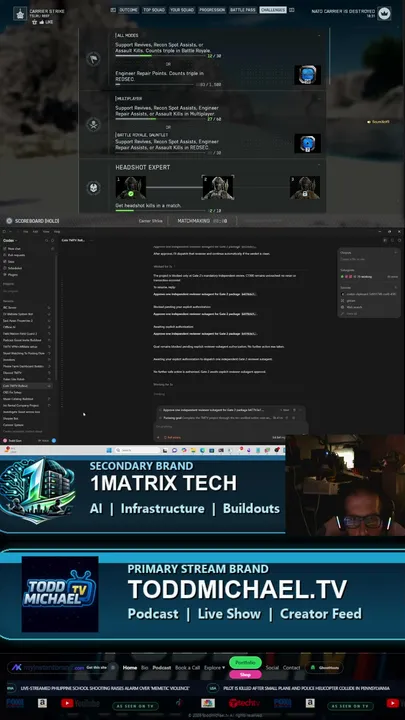Click the pink Shop button

pyautogui.click(x=245, y=675)
